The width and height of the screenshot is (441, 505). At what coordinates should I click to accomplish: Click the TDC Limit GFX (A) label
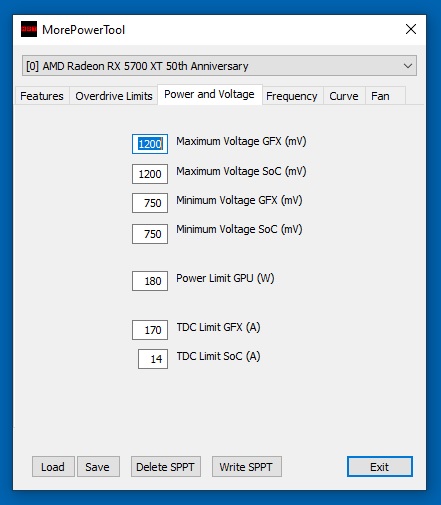(218, 327)
